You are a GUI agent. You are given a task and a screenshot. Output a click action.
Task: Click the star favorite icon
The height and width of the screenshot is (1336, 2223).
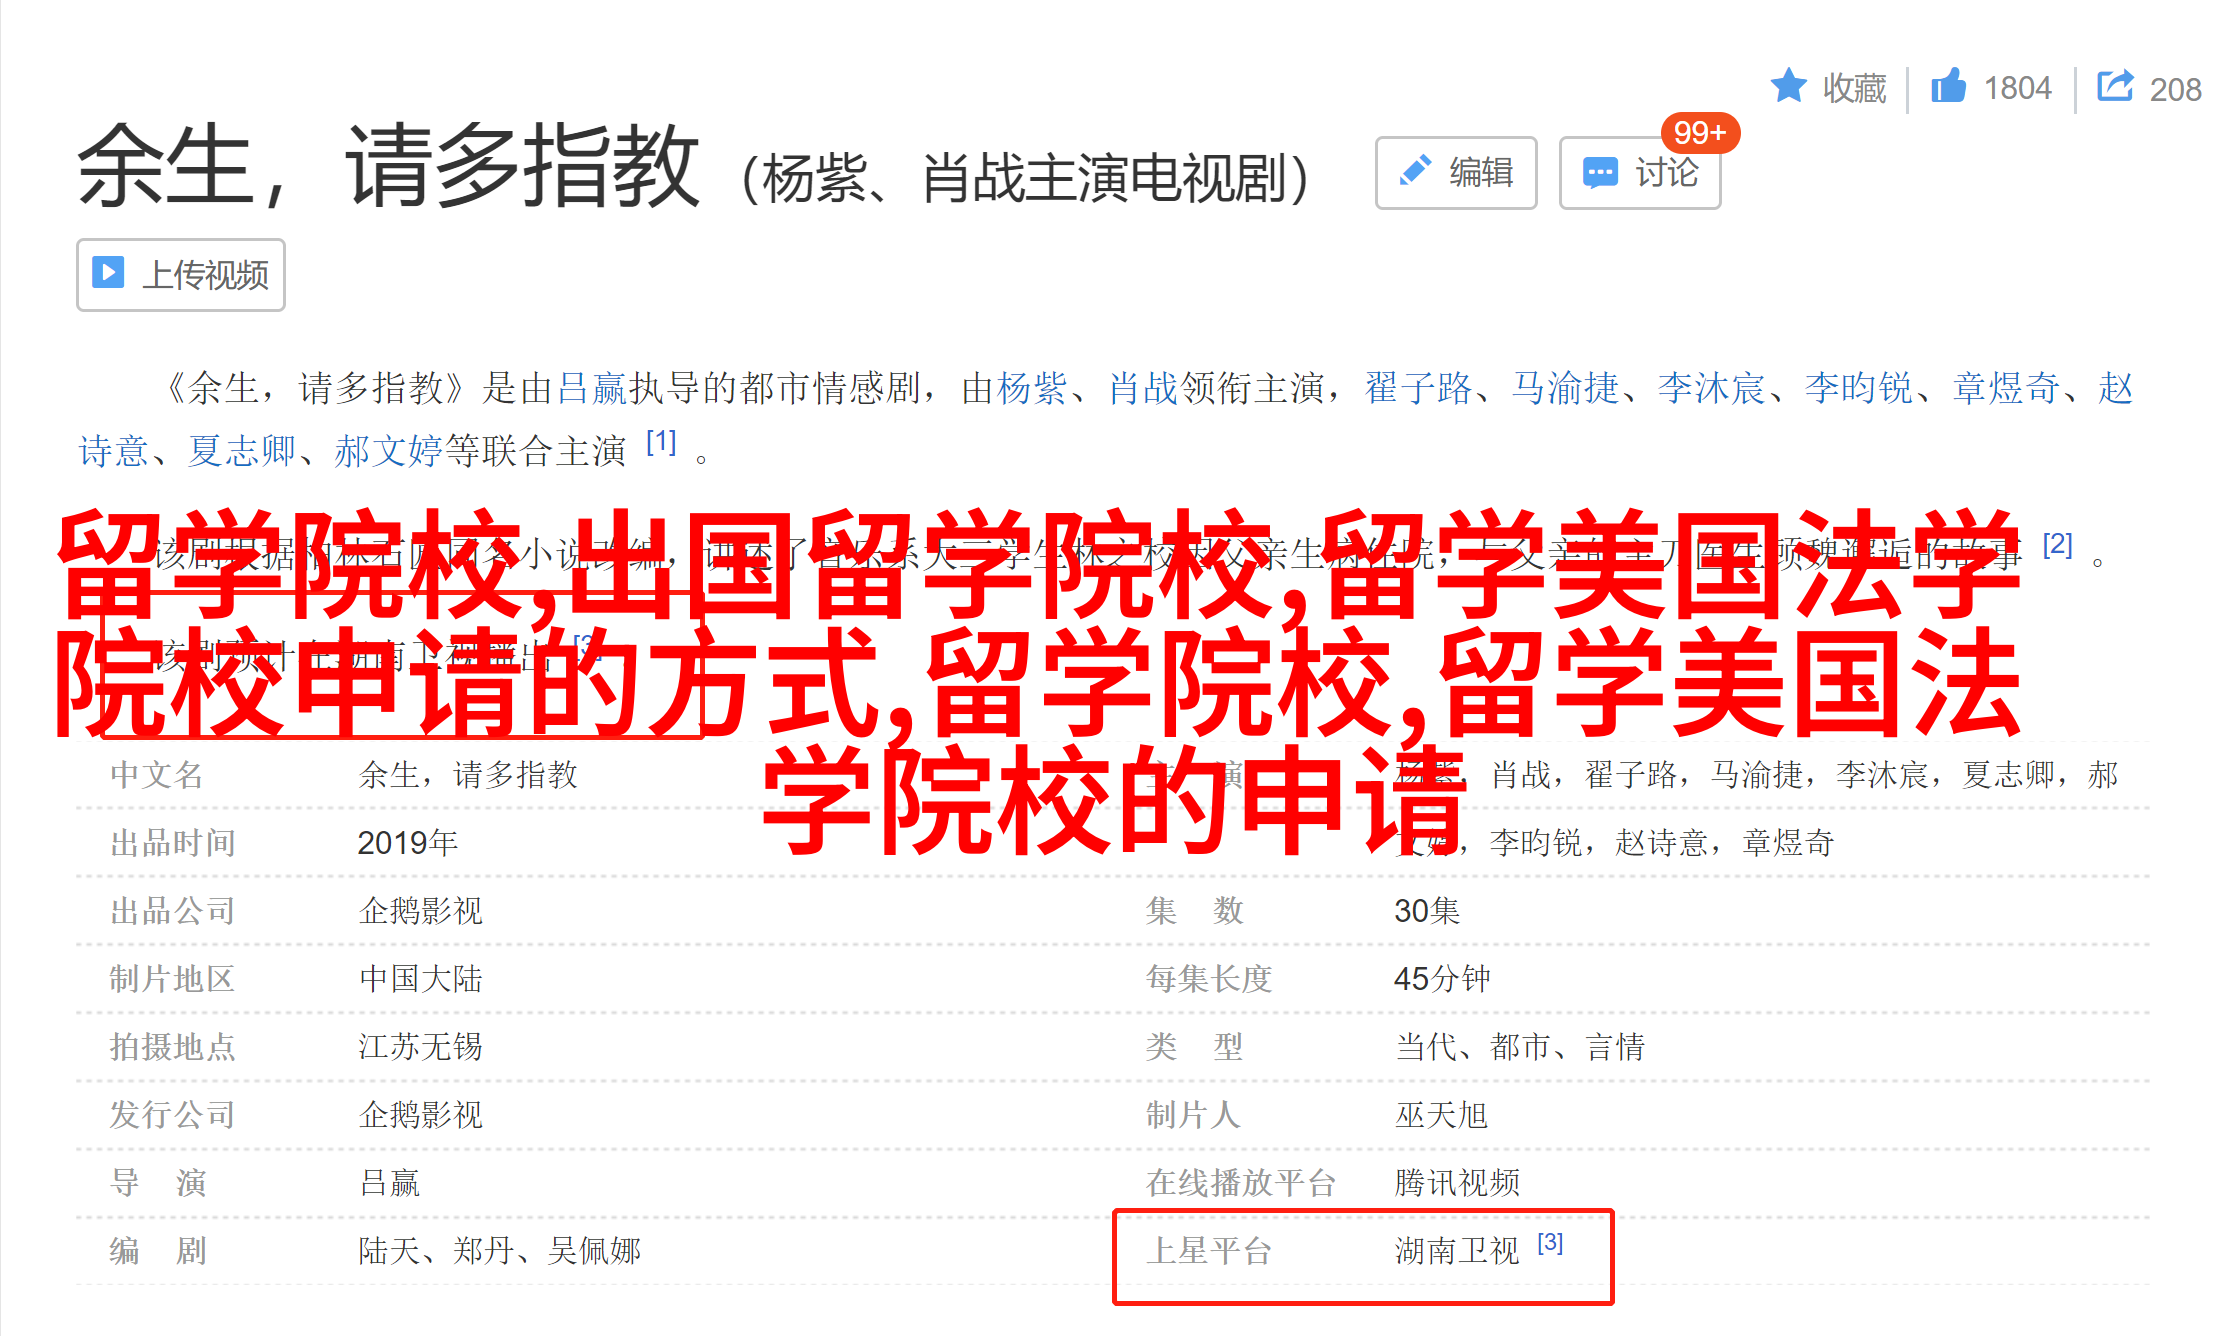pyautogui.click(x=1788, y=86)
